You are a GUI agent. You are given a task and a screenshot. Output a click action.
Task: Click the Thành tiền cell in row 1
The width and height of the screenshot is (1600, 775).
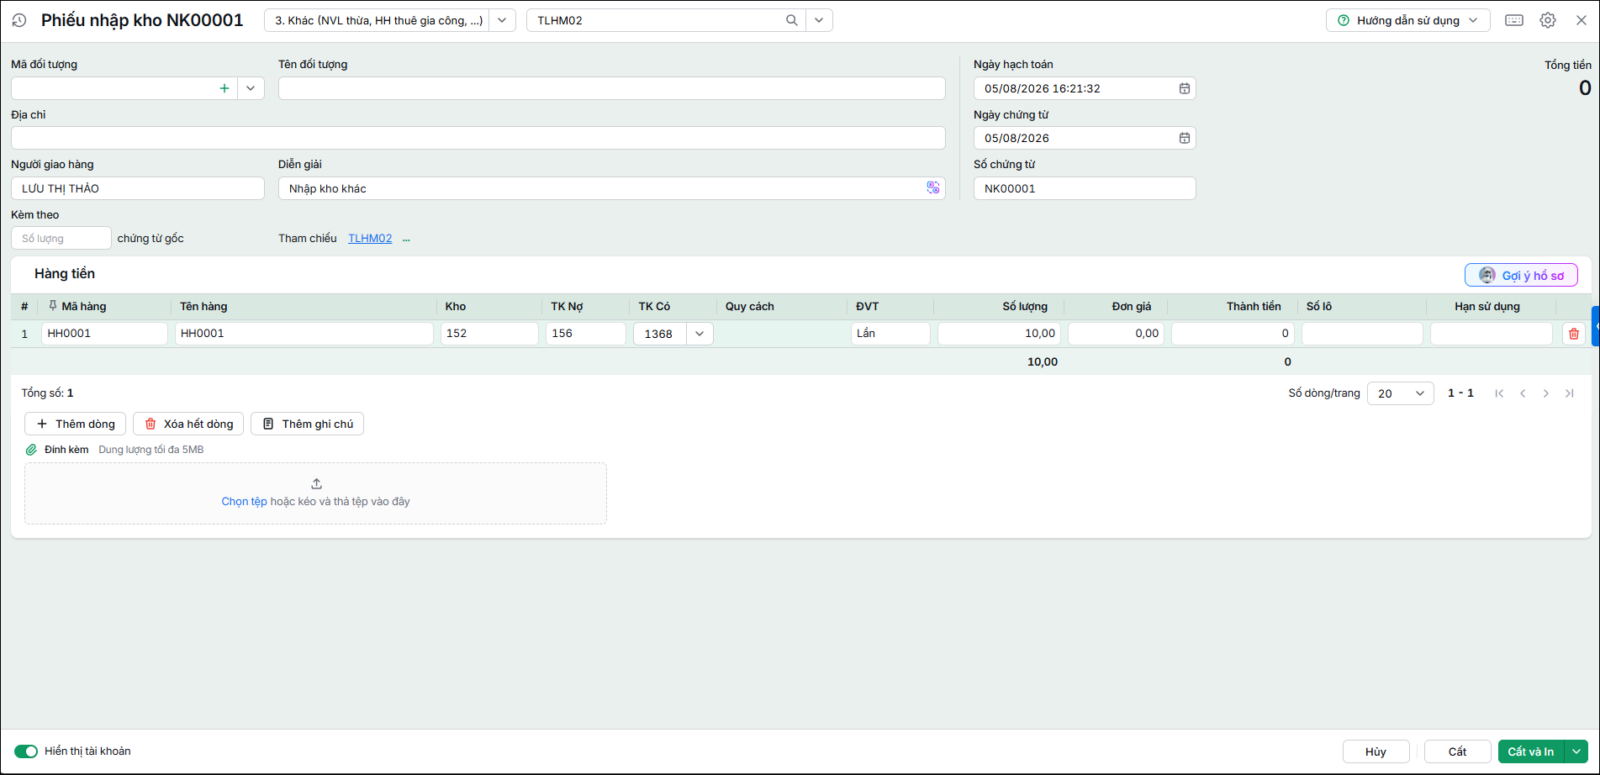[1233, 334]
